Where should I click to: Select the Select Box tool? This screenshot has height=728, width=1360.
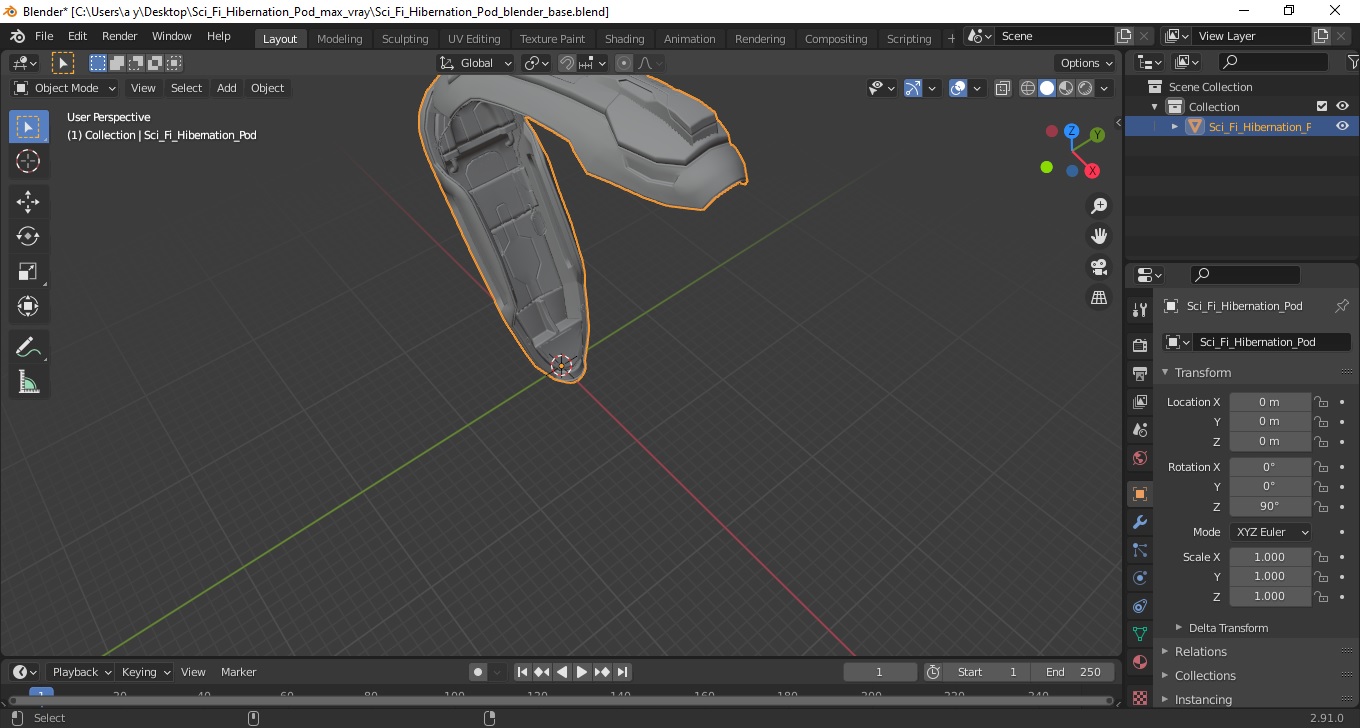[x=28, y=126]
